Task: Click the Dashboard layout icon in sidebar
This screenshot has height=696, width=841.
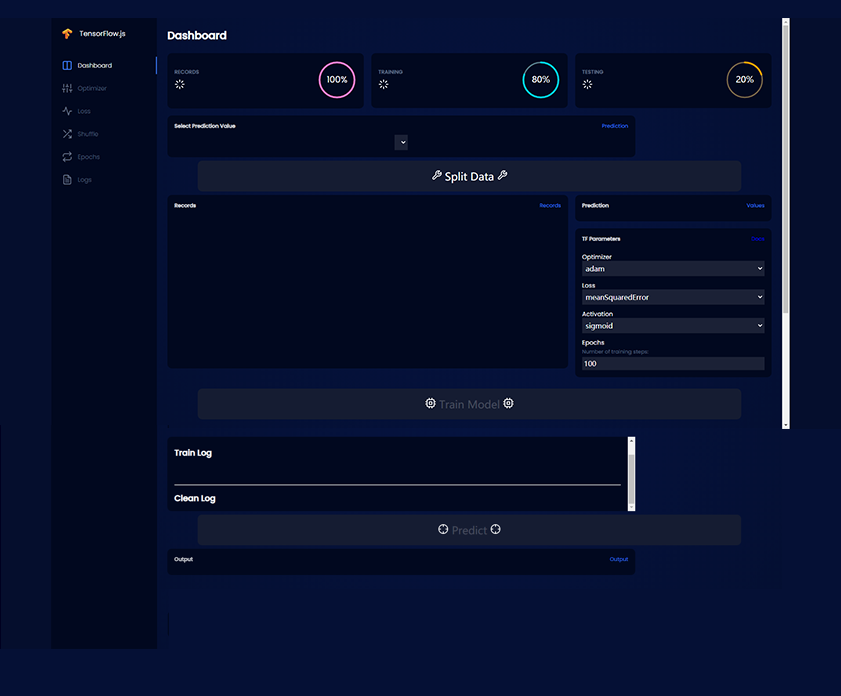Action: (x=67, y=66)
